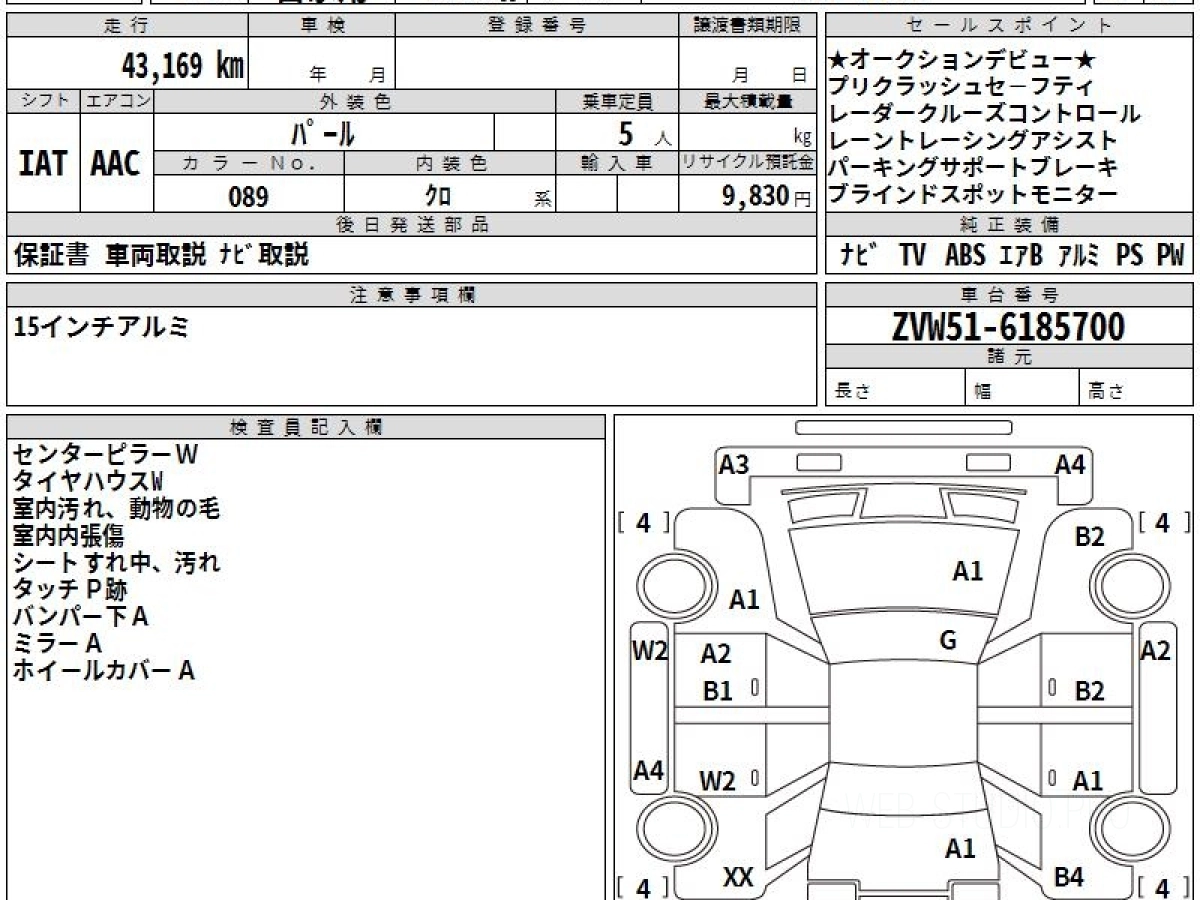
Task: Select the センターピラーW inspector note
Action: coord(106,454)
